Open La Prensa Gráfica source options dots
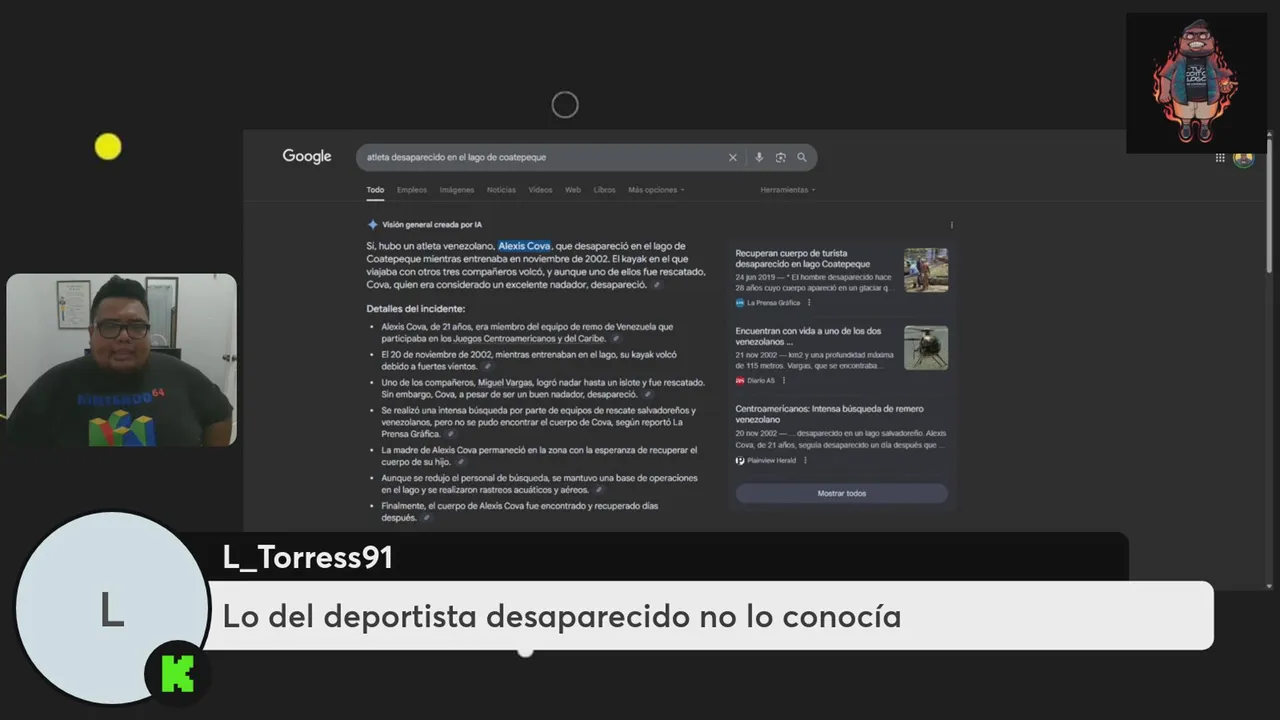Screen dimensions: 1280x720 [809, 303]
